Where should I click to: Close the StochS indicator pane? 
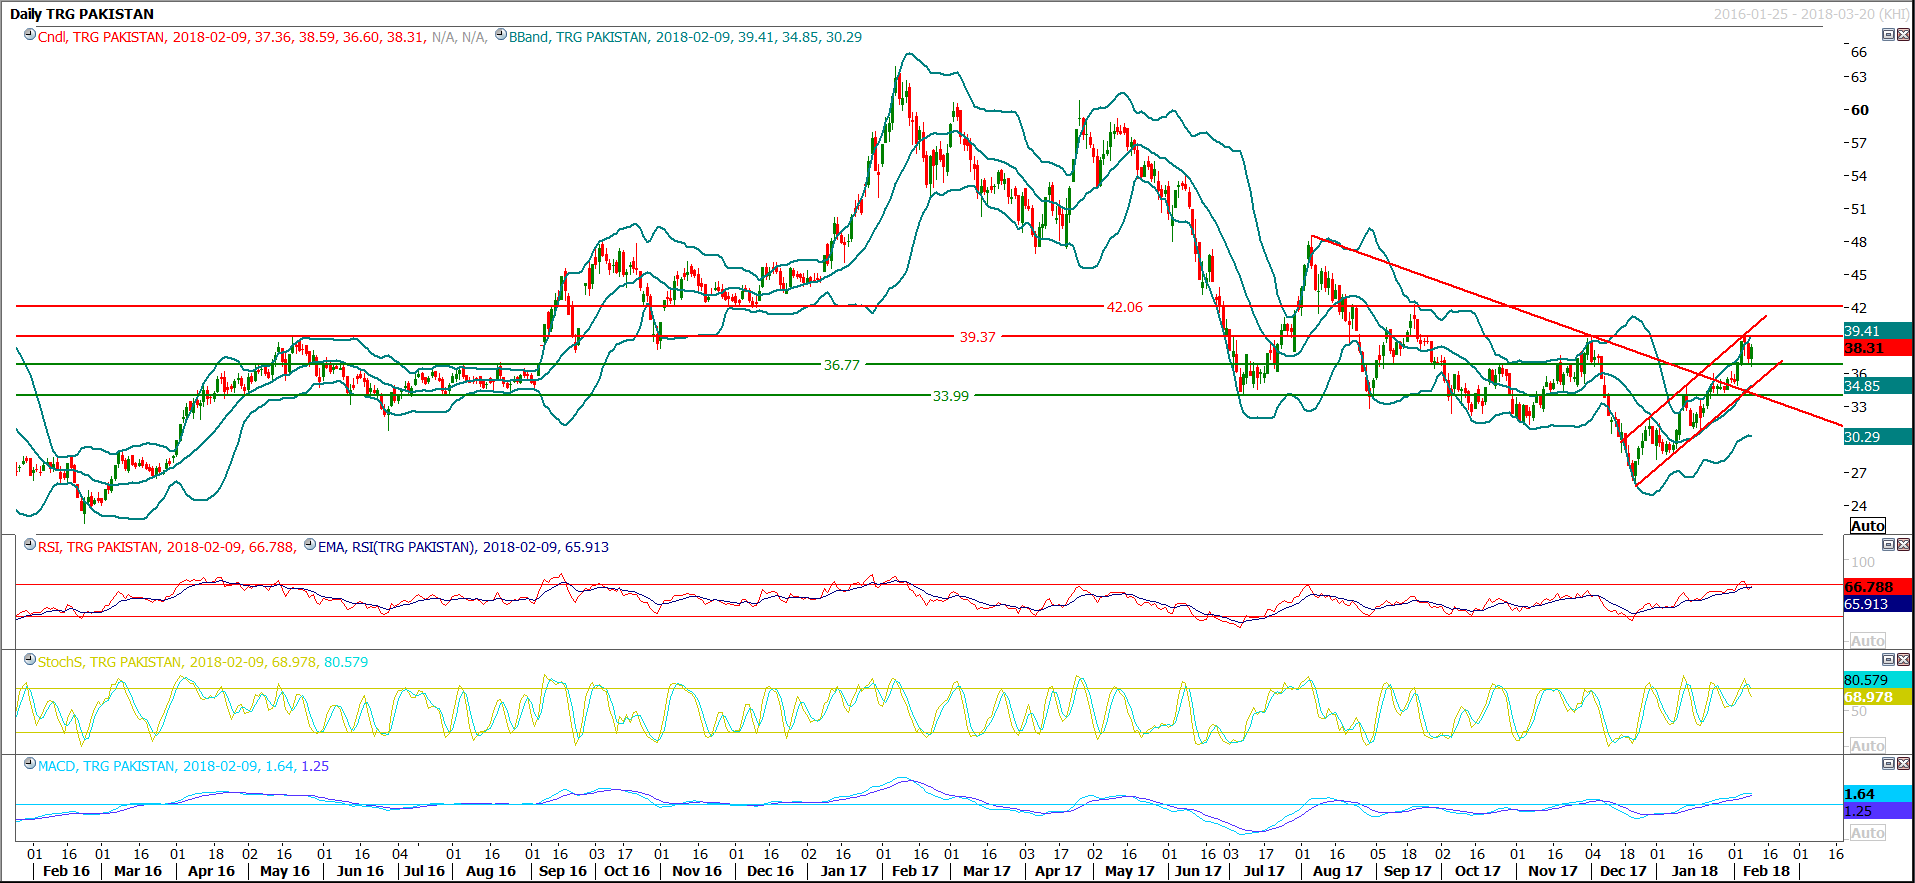(1903, 660)
